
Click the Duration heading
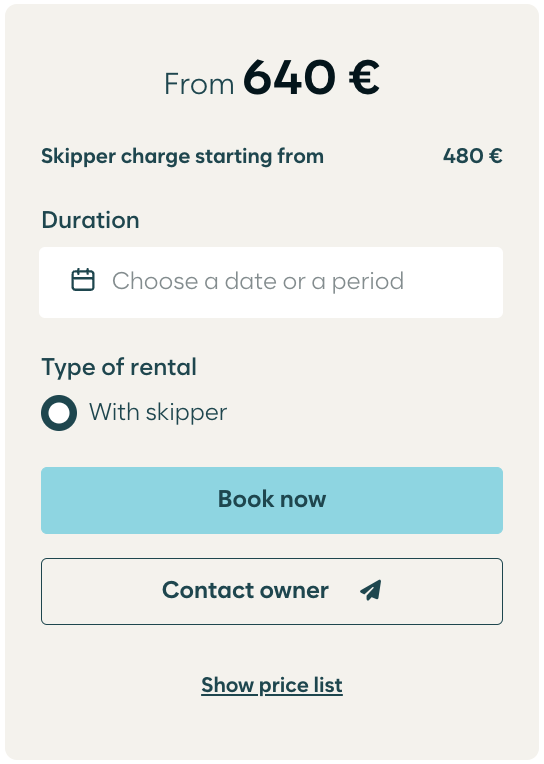point(90,220)
